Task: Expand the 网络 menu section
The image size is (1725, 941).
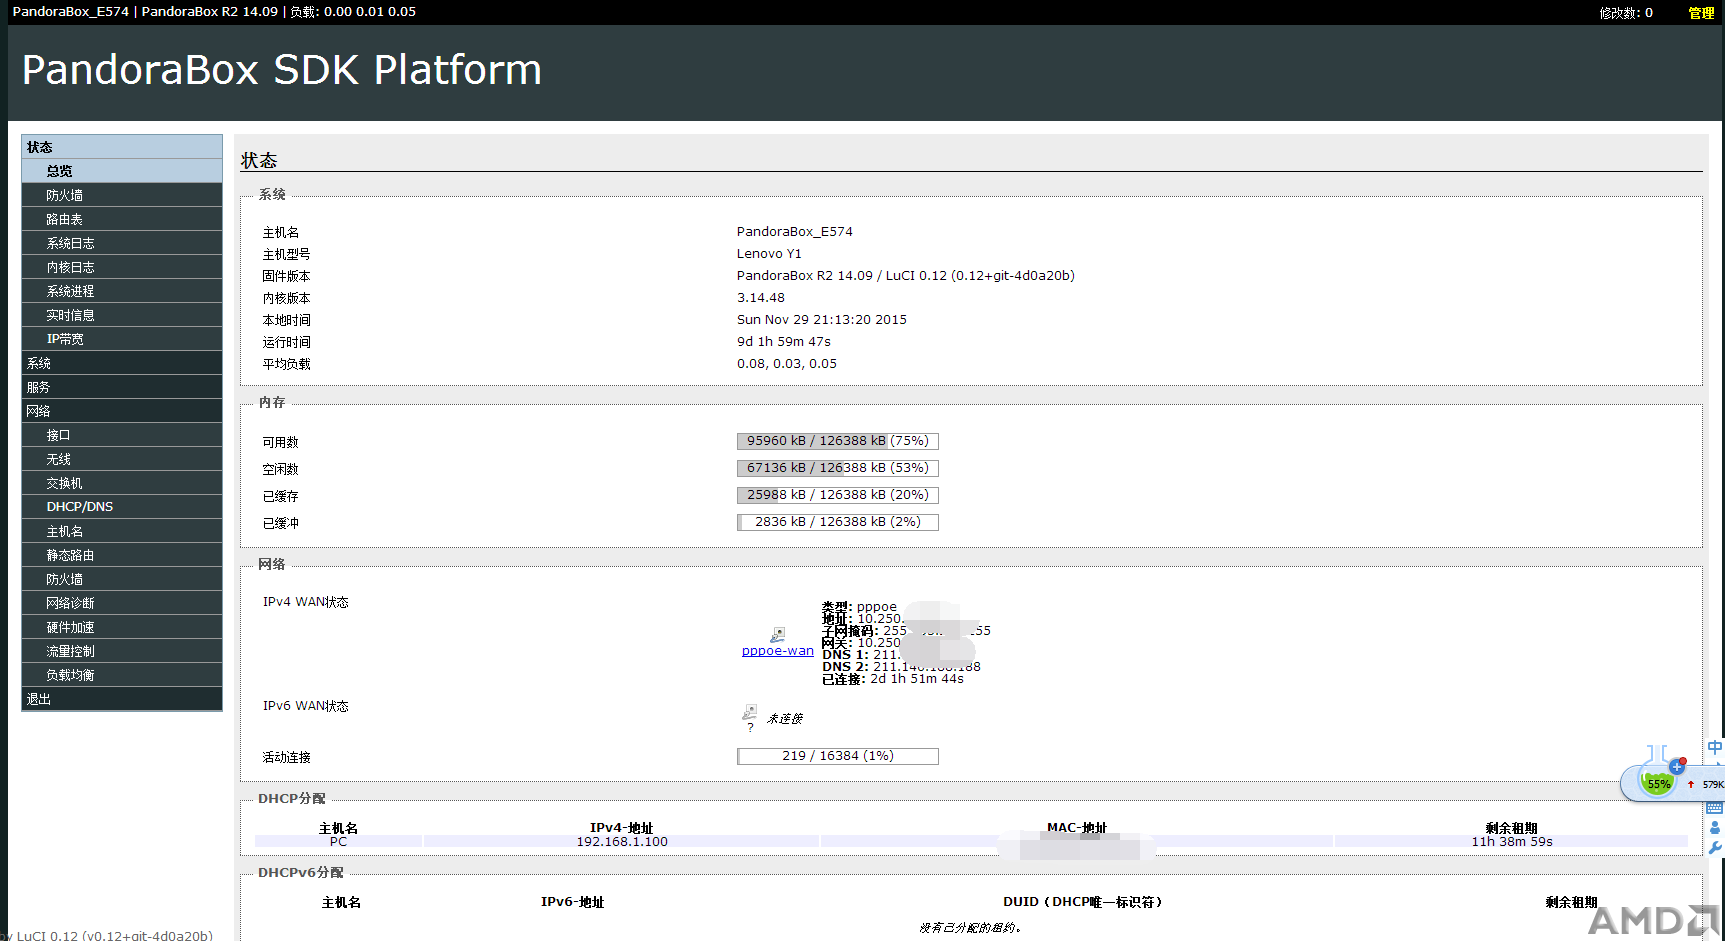Action: [x=122, y=411]
